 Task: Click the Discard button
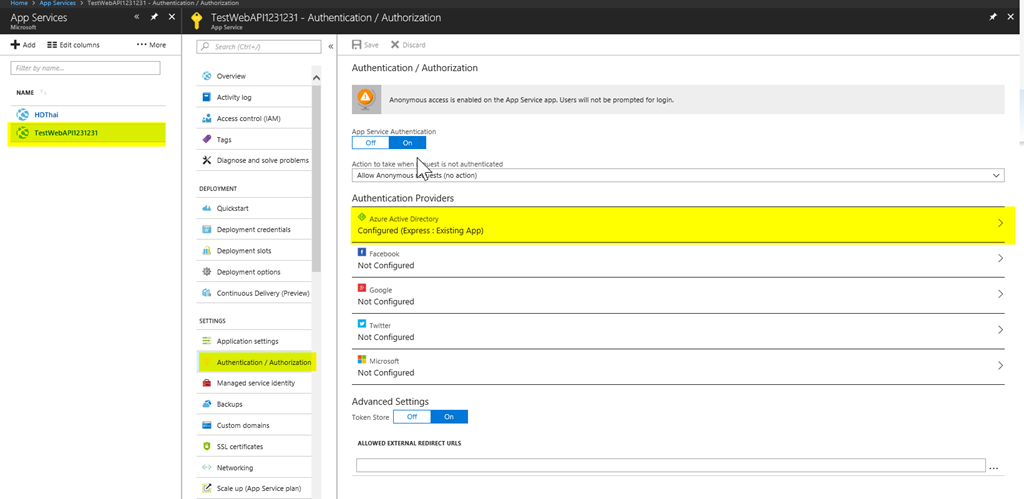click(408, 45)
